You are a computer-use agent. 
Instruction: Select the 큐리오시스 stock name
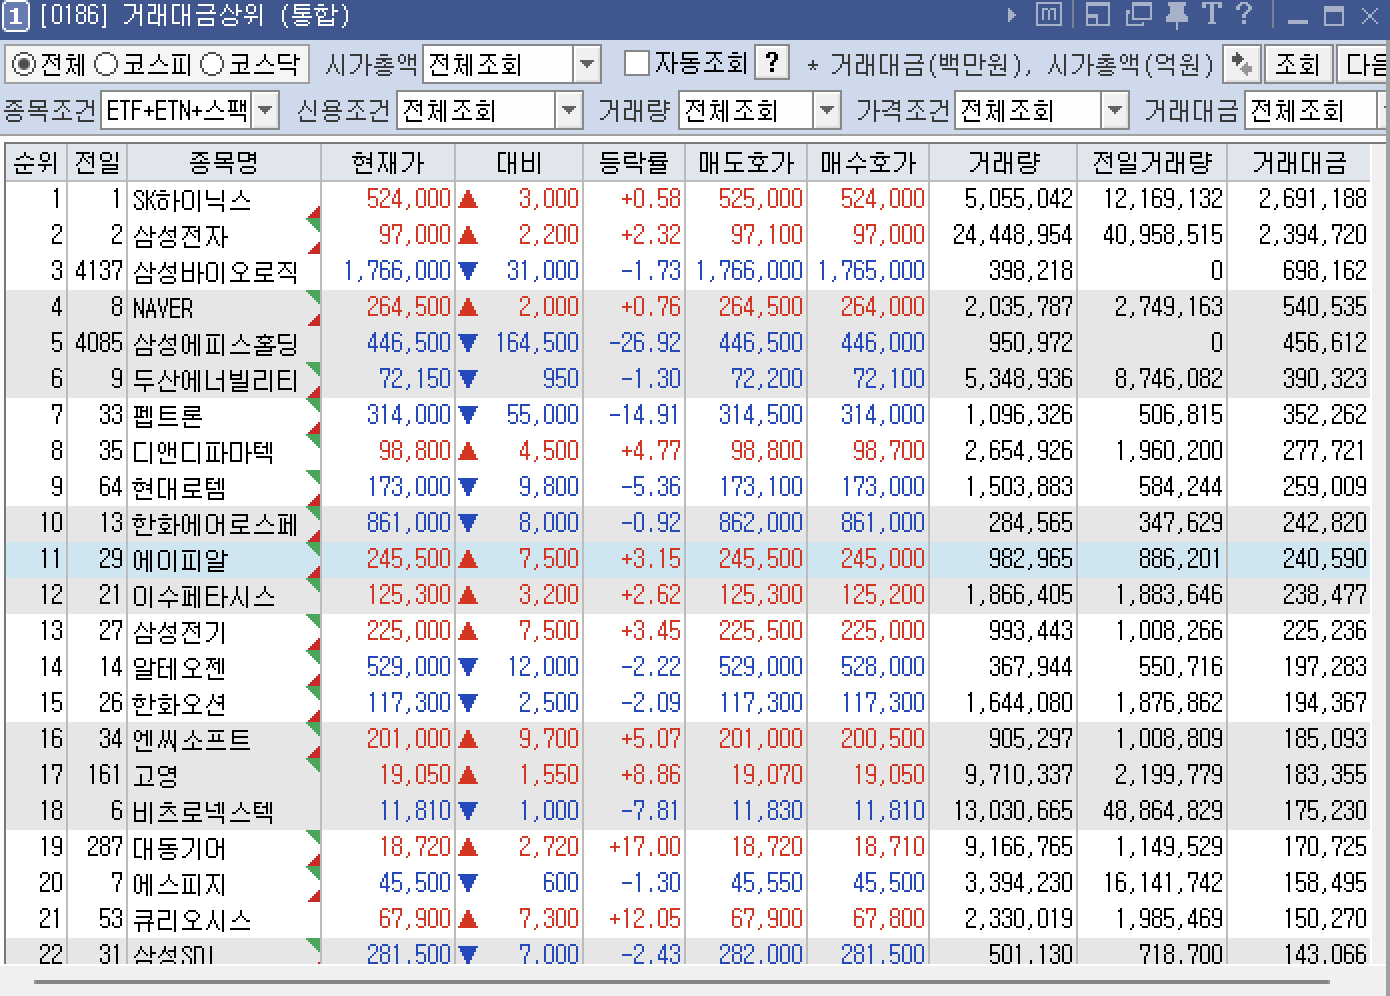click(x=192, y=920)
